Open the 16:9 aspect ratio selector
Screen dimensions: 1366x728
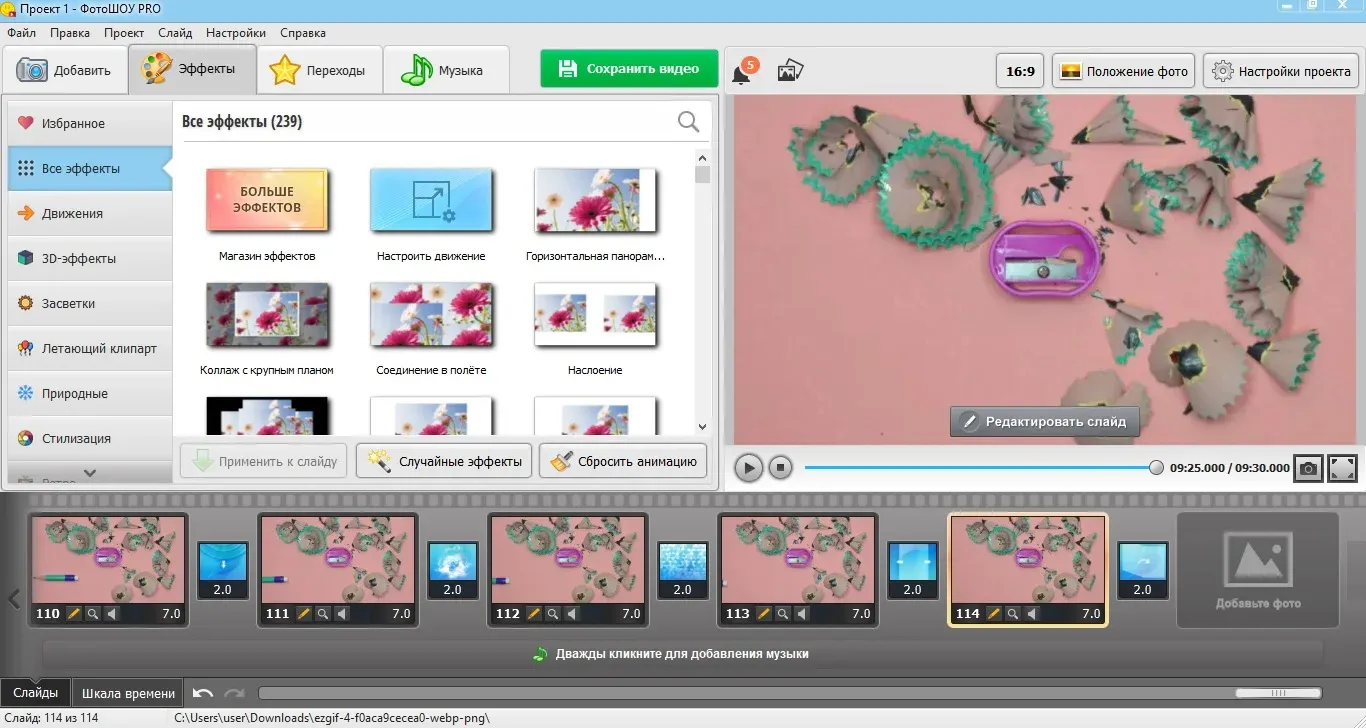pos(1020,71)
